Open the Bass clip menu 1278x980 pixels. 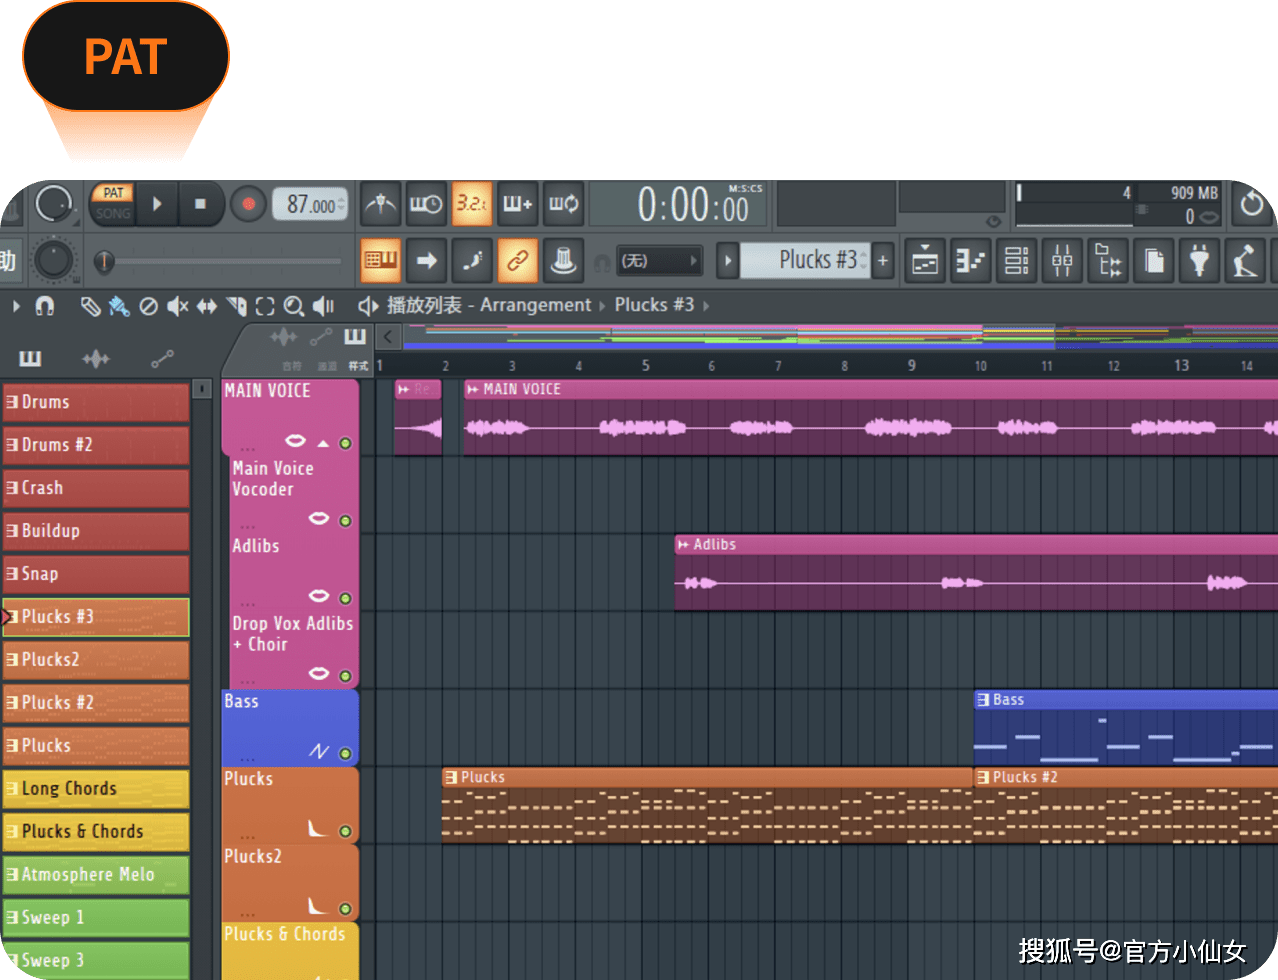pyautogui.click(x=983, y=700)
